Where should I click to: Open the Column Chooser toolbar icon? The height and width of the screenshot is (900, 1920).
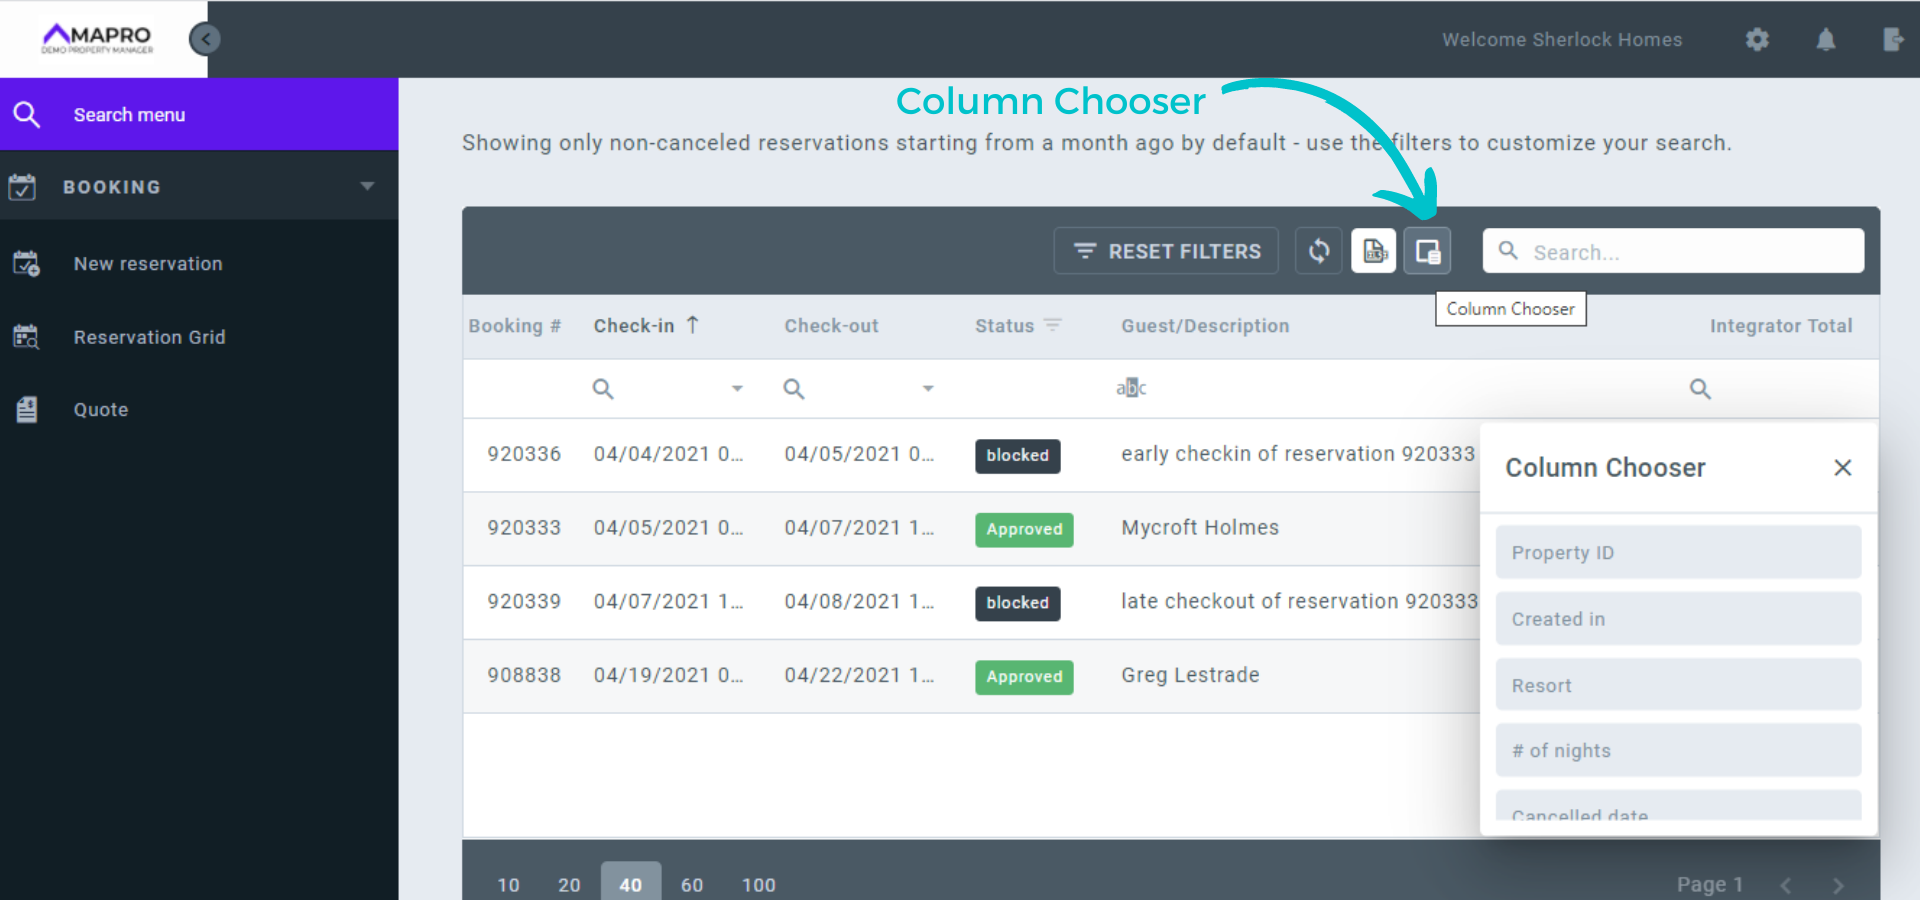(1427, 251)
